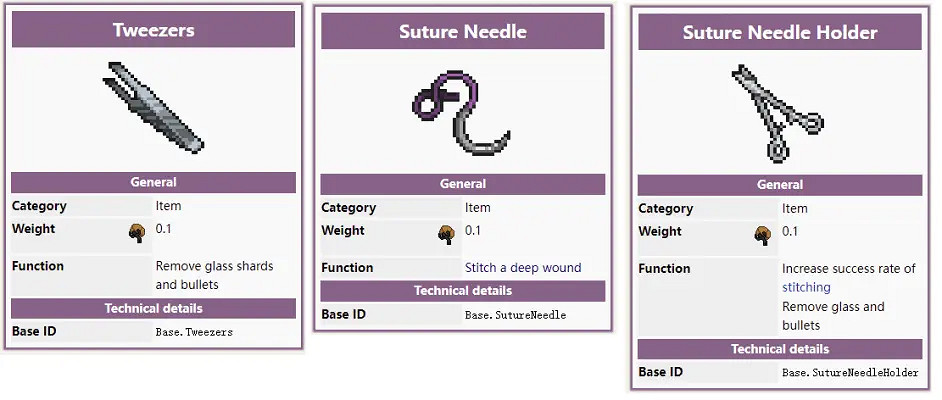Click the weight icon in Tweezers card
The image size is (942, 400).
coord(136,233)
